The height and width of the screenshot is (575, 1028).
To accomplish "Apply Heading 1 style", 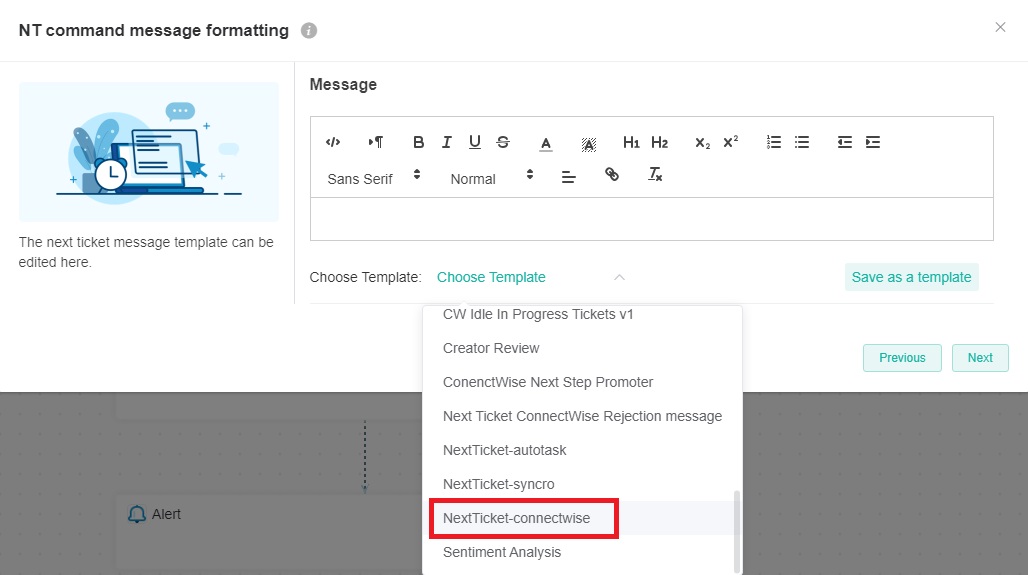I will (x=631, y=142).
